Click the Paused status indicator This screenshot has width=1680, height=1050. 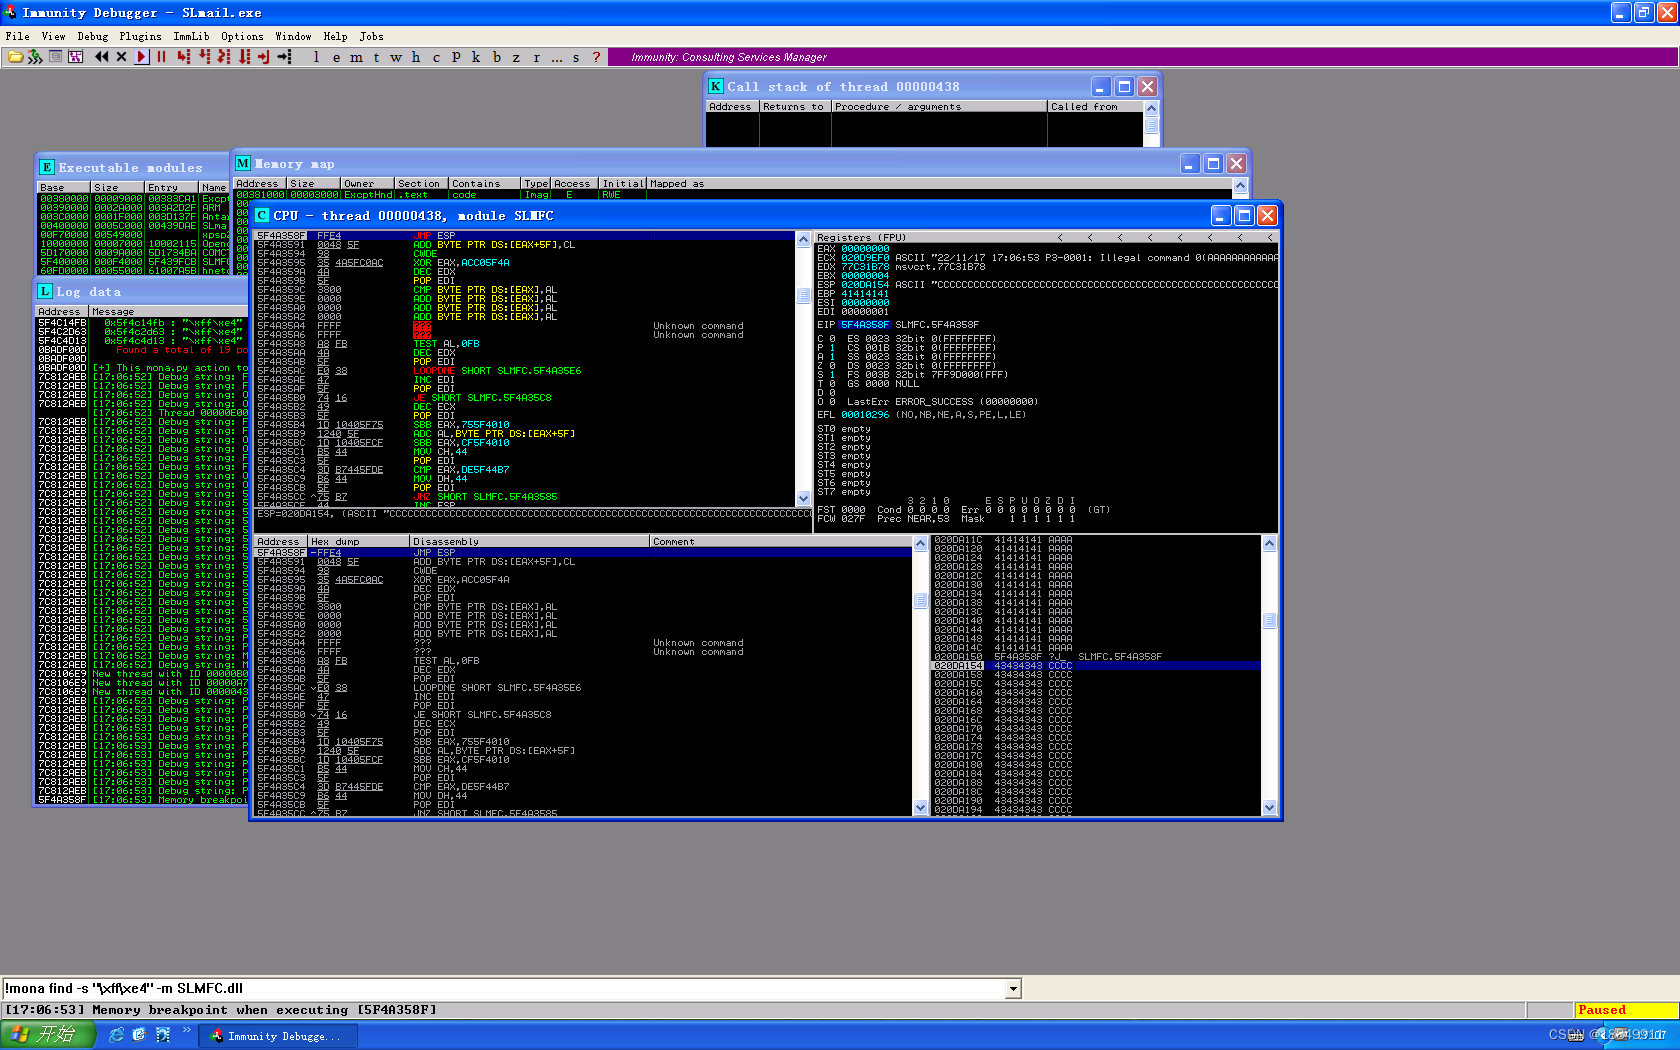(x=1626, y=1010)
